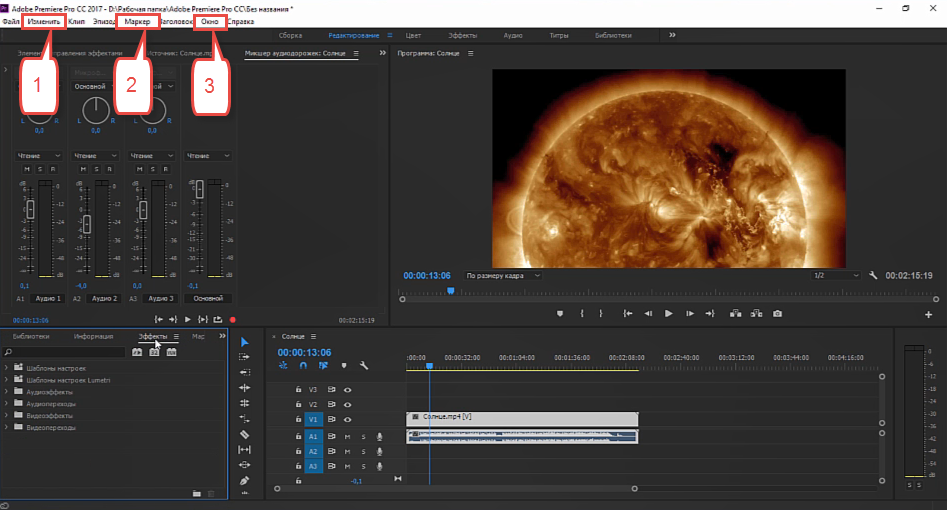This screenshot has width=947, height=510.
Task: Mute audio track A1 in the timeline
Action: pyautogui.click(x=348, y=437)
